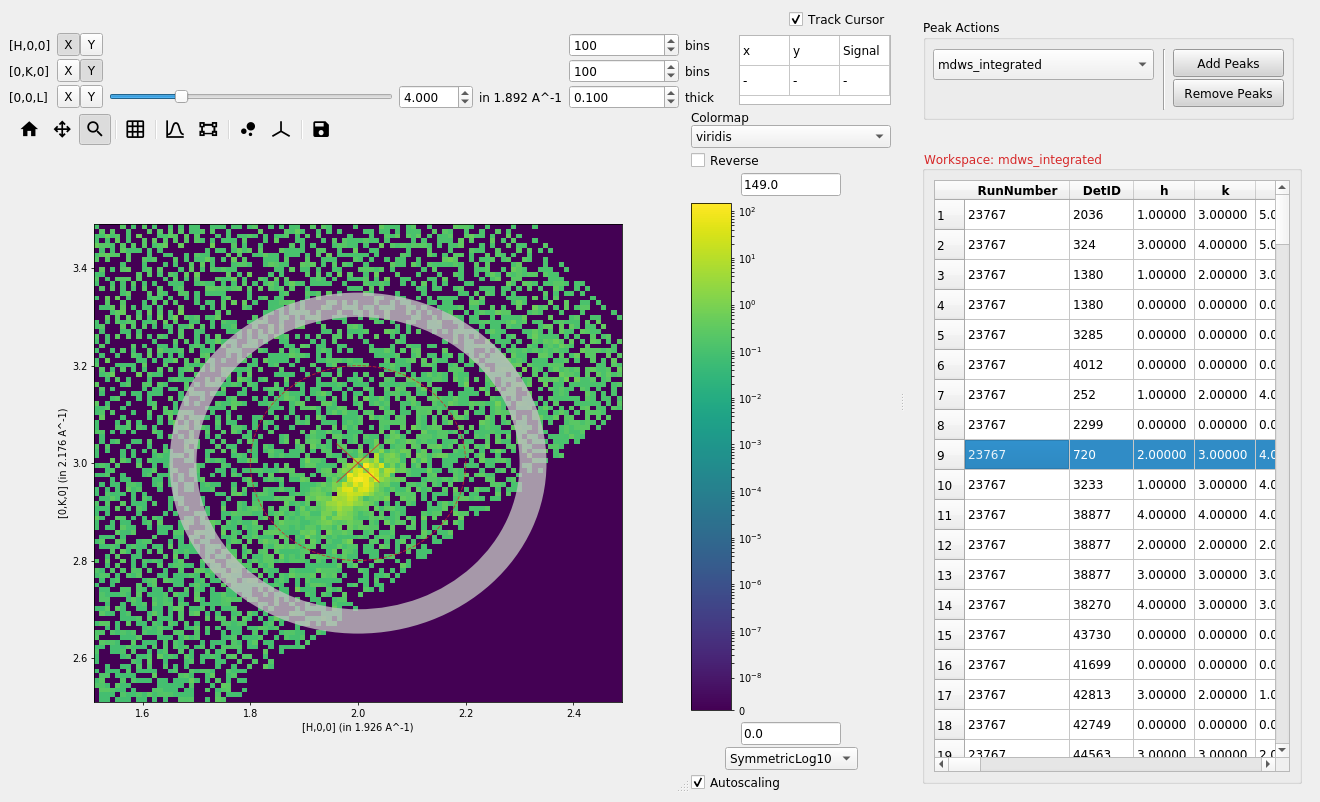Open the mdws_integrated peaks workspace dropdown

(1043, 65)
